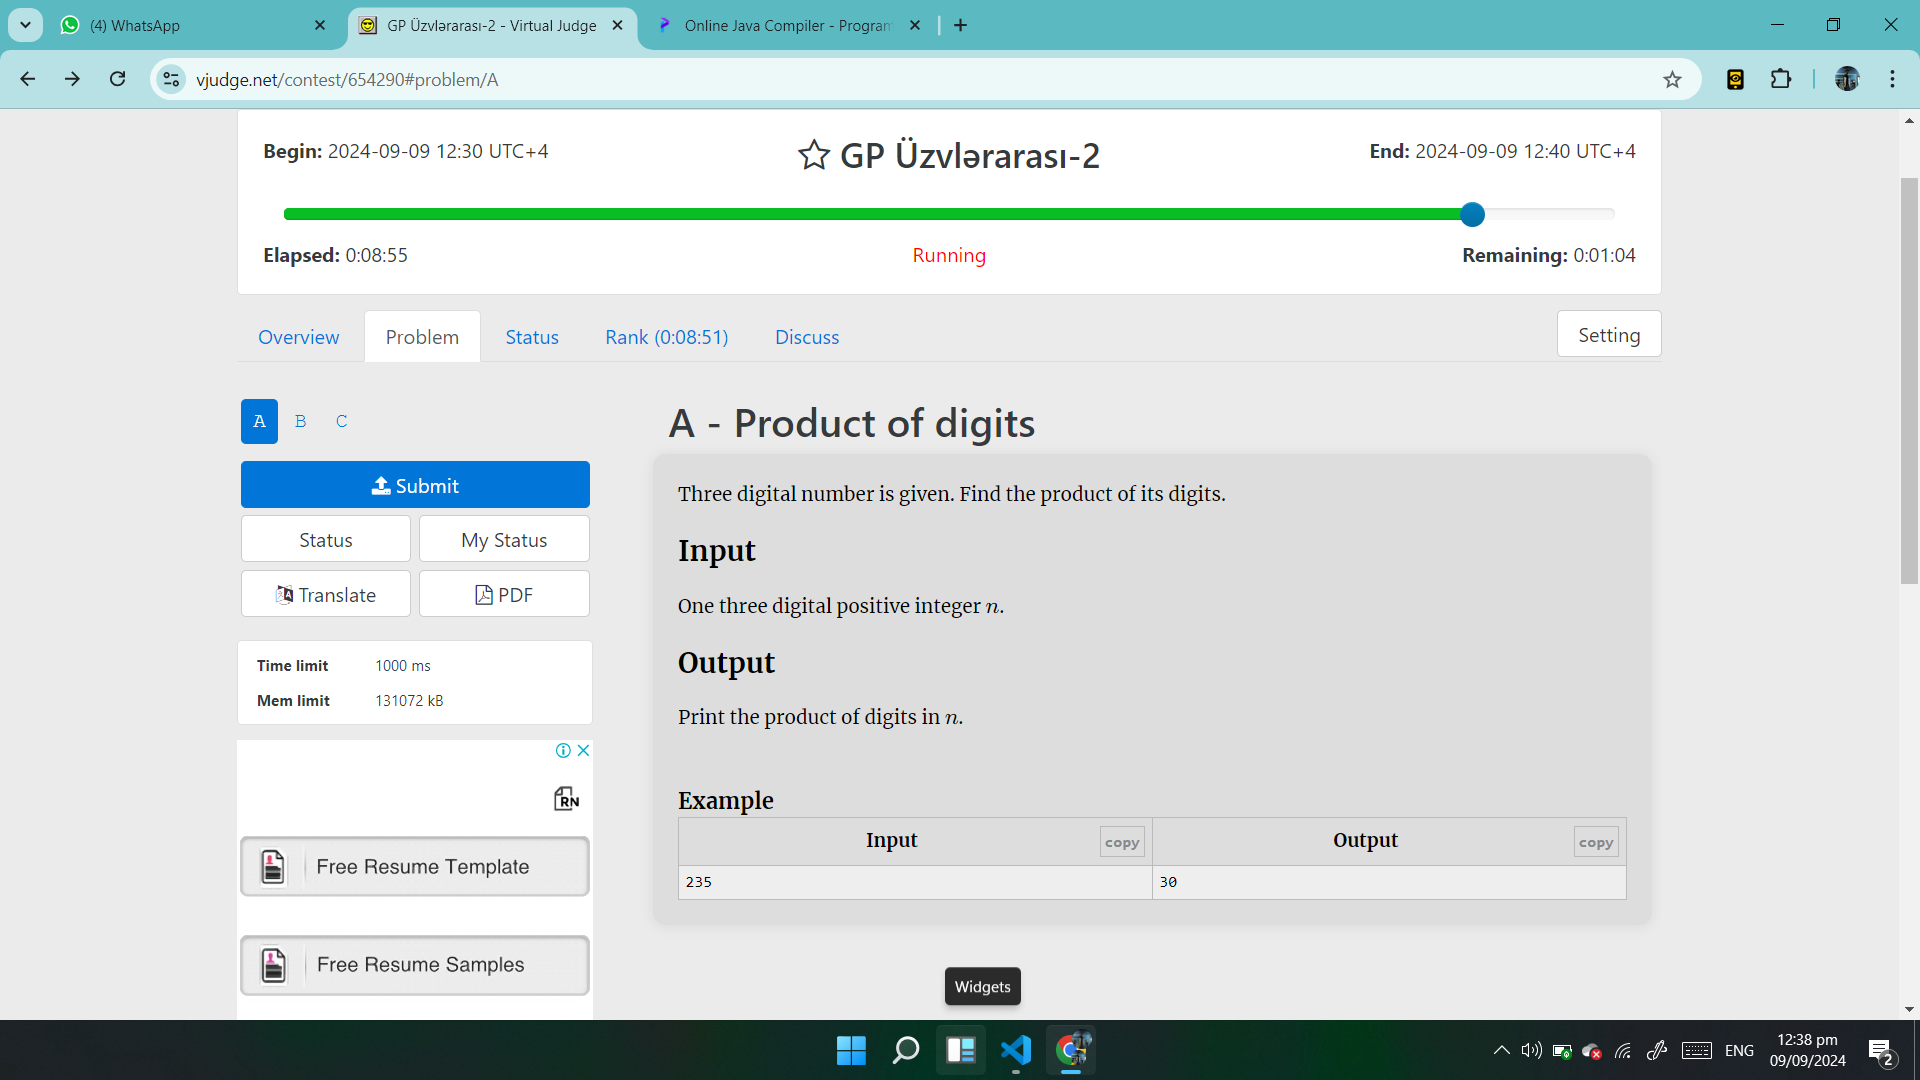Go forward in browser history

[73, 79]
